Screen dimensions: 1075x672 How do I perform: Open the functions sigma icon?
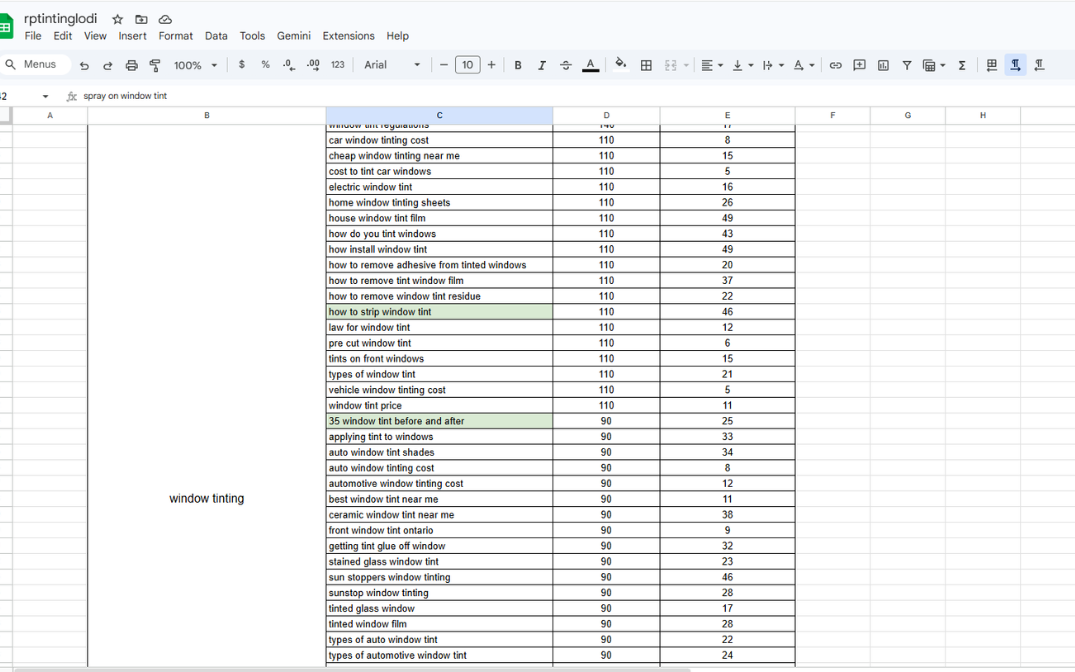tap(962, 65)
